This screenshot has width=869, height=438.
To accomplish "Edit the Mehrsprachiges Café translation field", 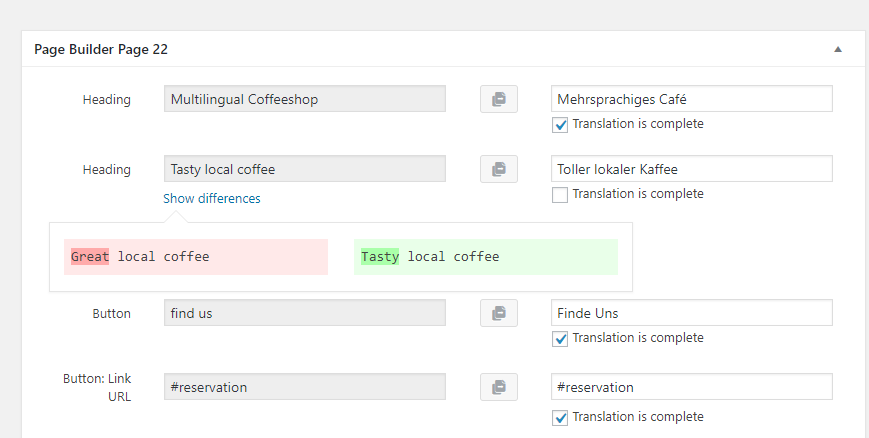I will 692,99.
